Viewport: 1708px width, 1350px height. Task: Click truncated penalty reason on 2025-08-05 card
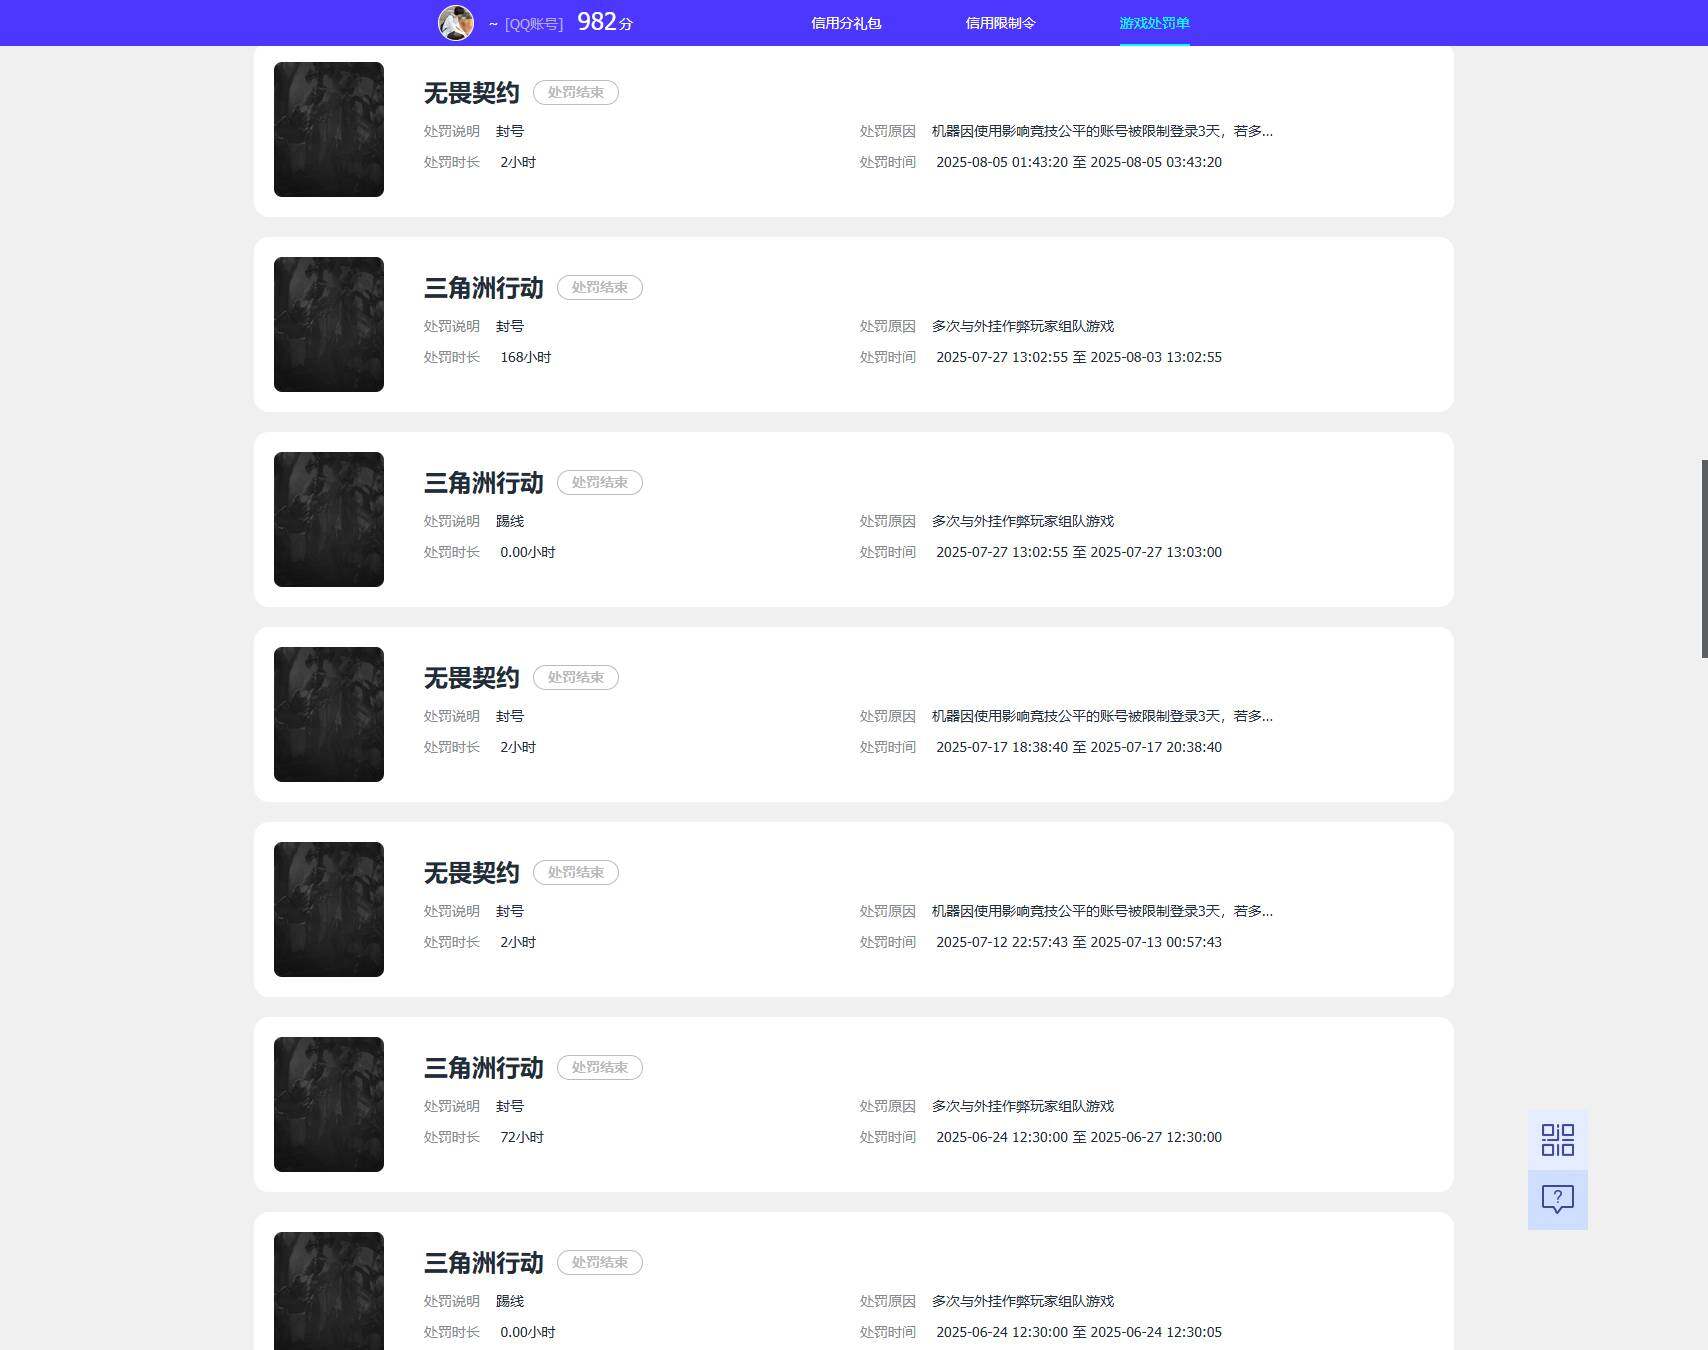point(1102,131)
